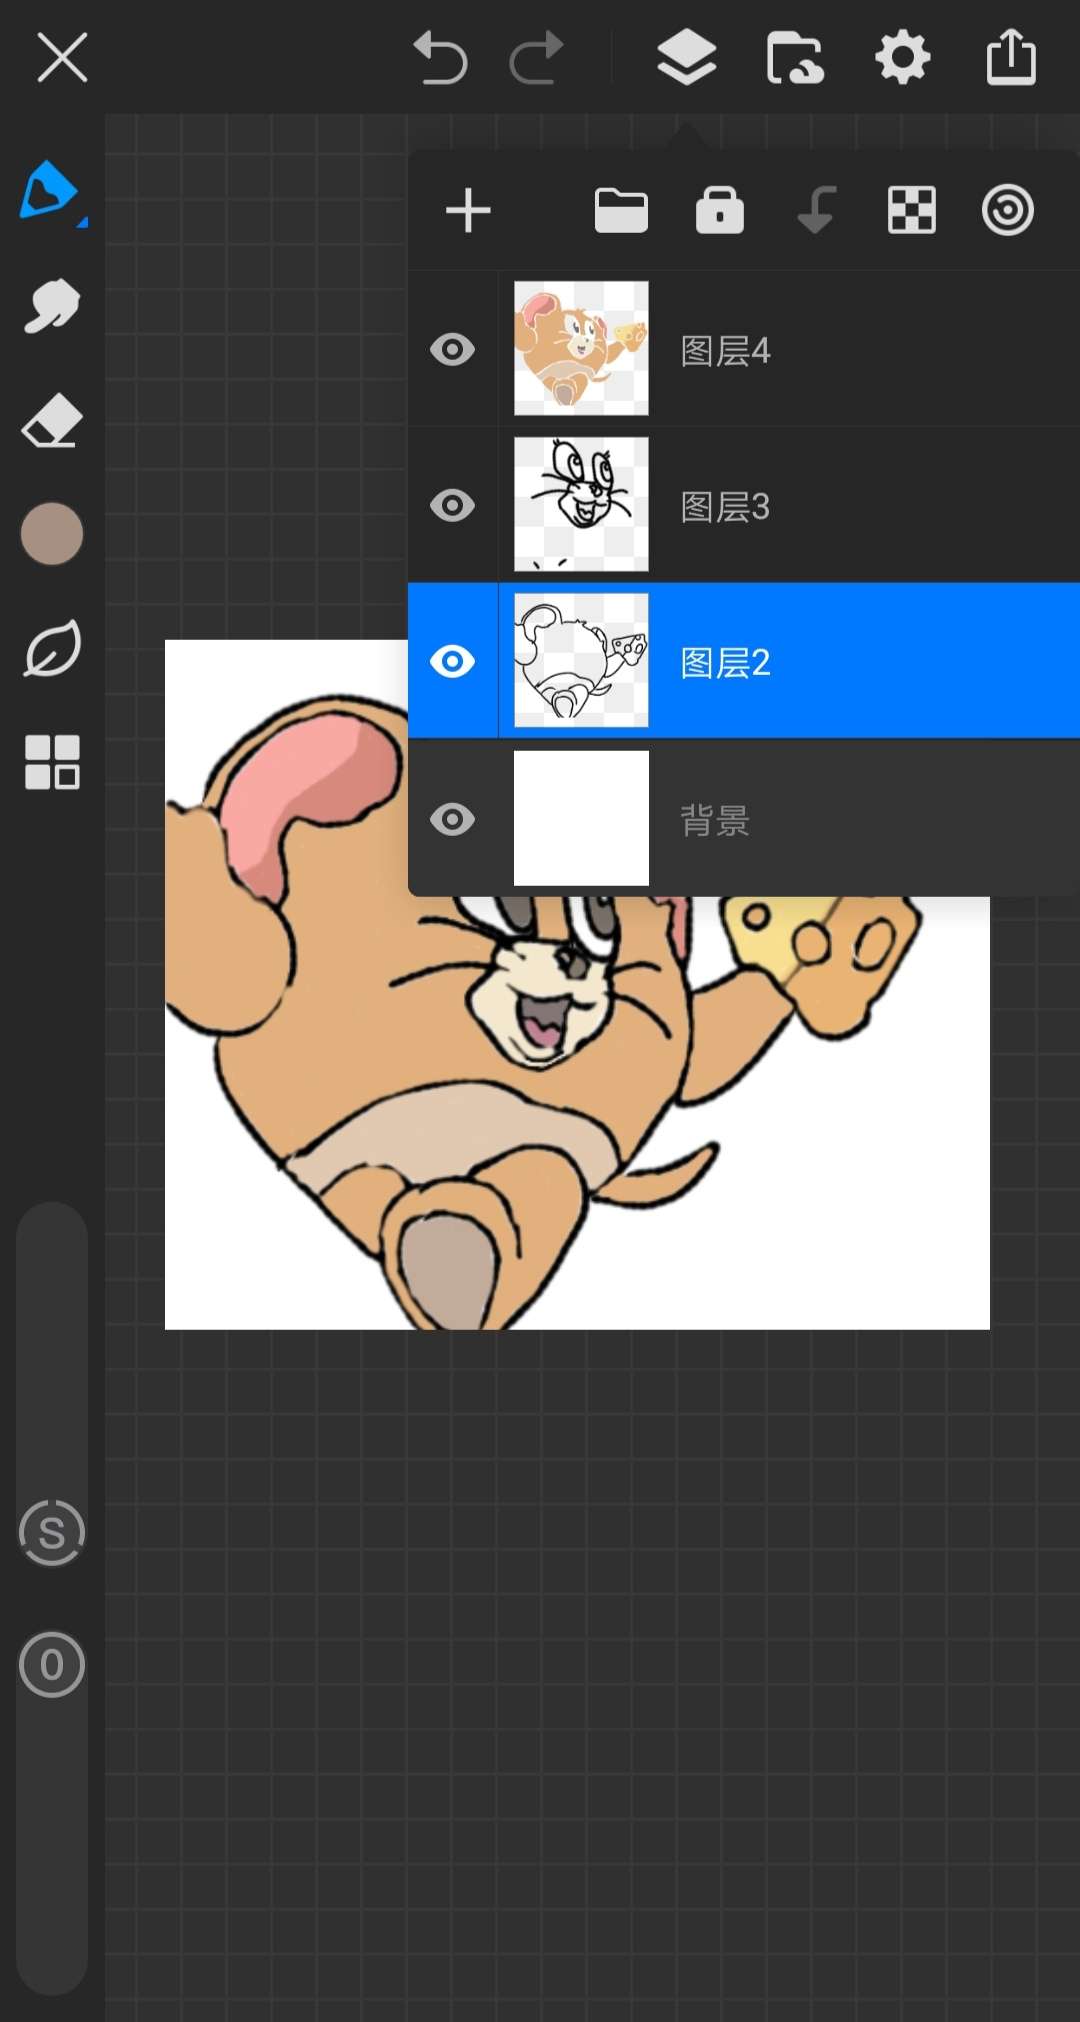The width and height of the screenshot is (1080, 2022).
Task: Open the current color swatch
Action: pyautogui.click(x=52, y=534)
